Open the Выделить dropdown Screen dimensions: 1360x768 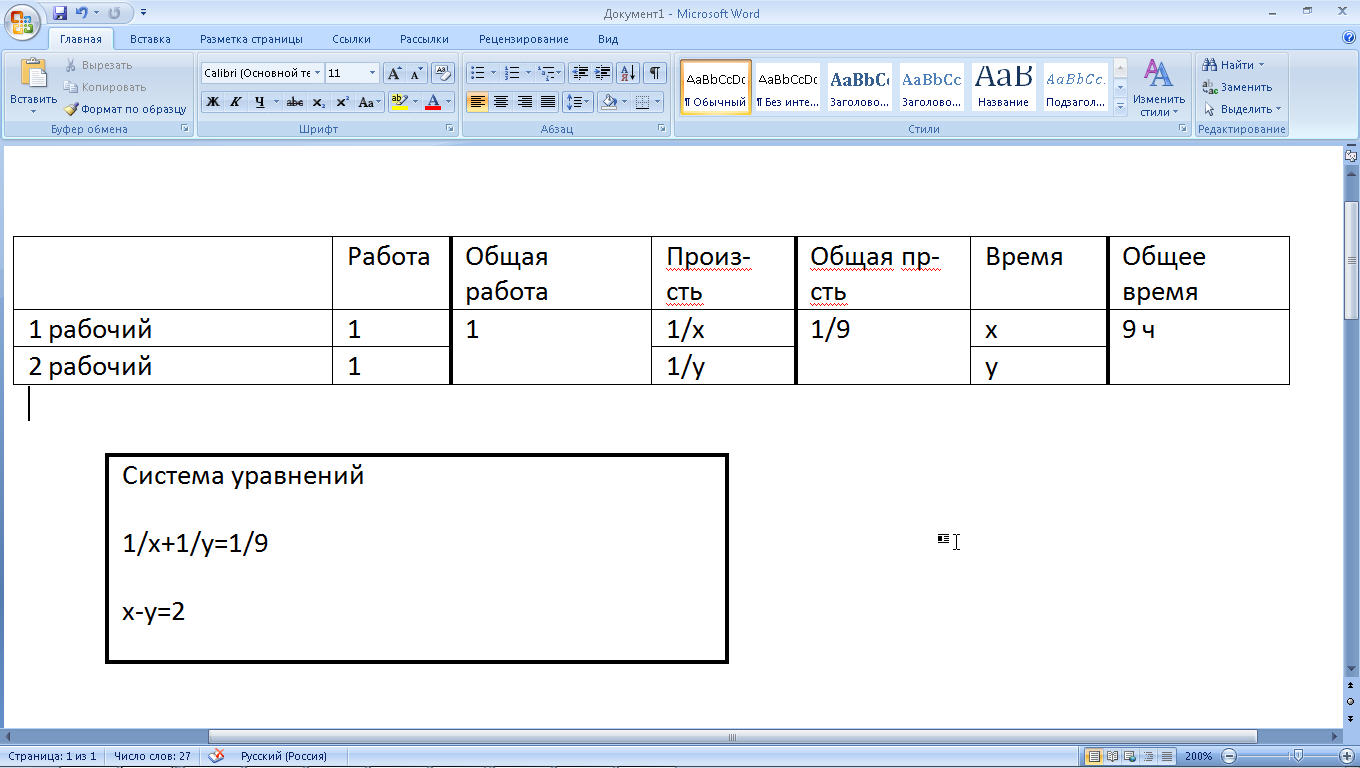1242,109
